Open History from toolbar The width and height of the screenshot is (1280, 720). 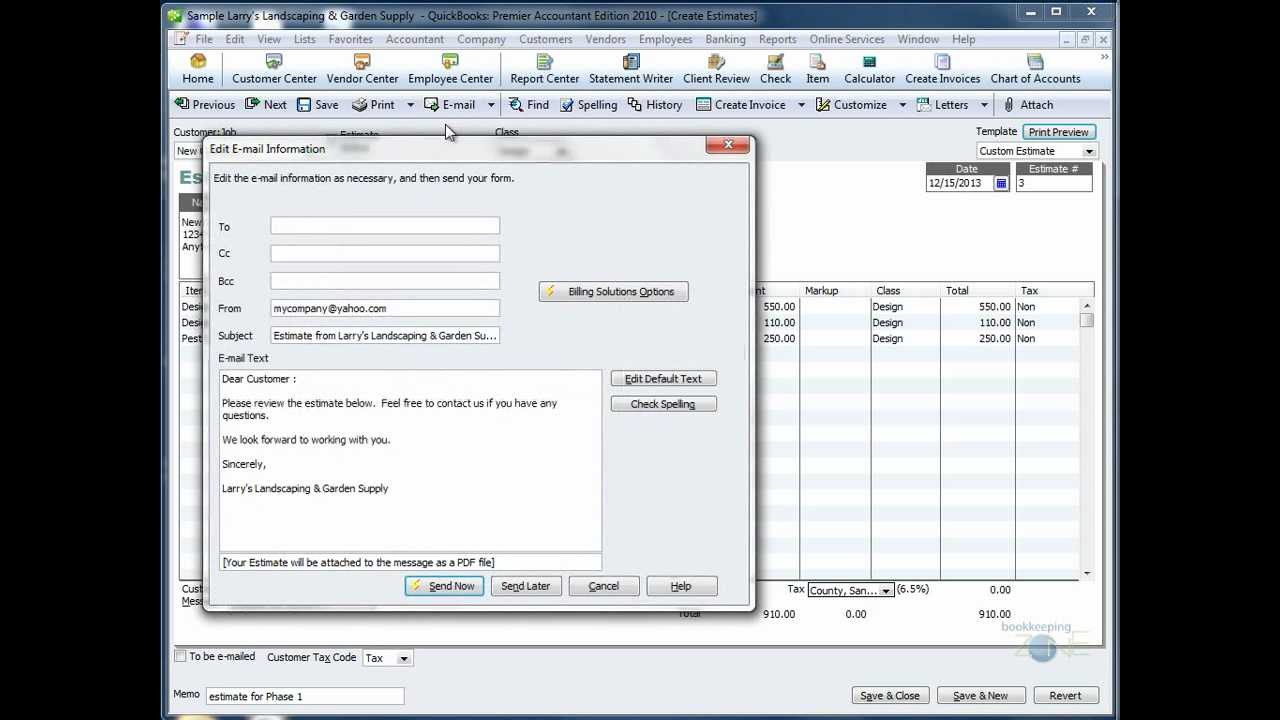coord(655,104)
